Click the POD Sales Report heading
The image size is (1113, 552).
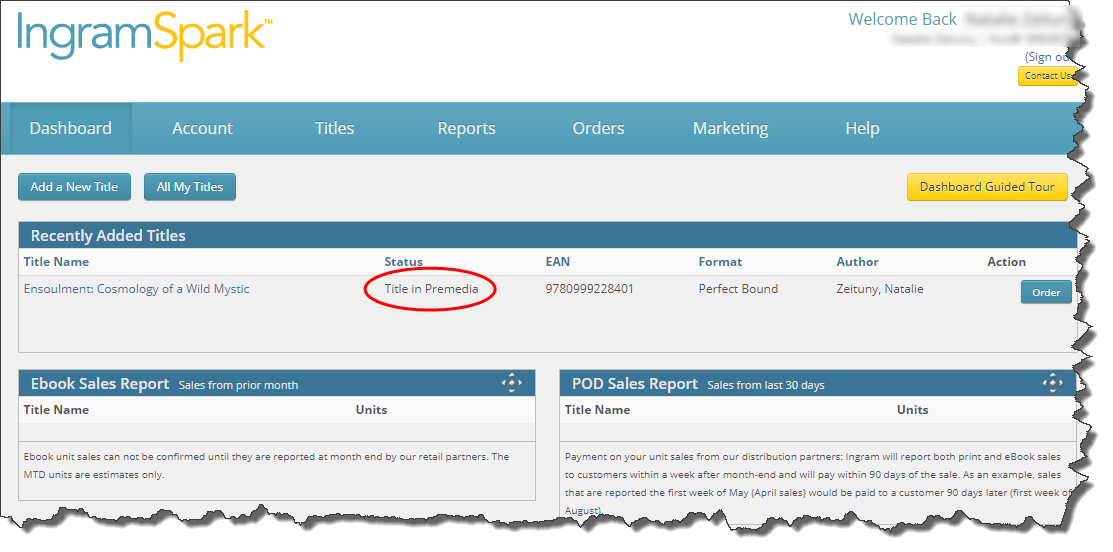(635, 384)
